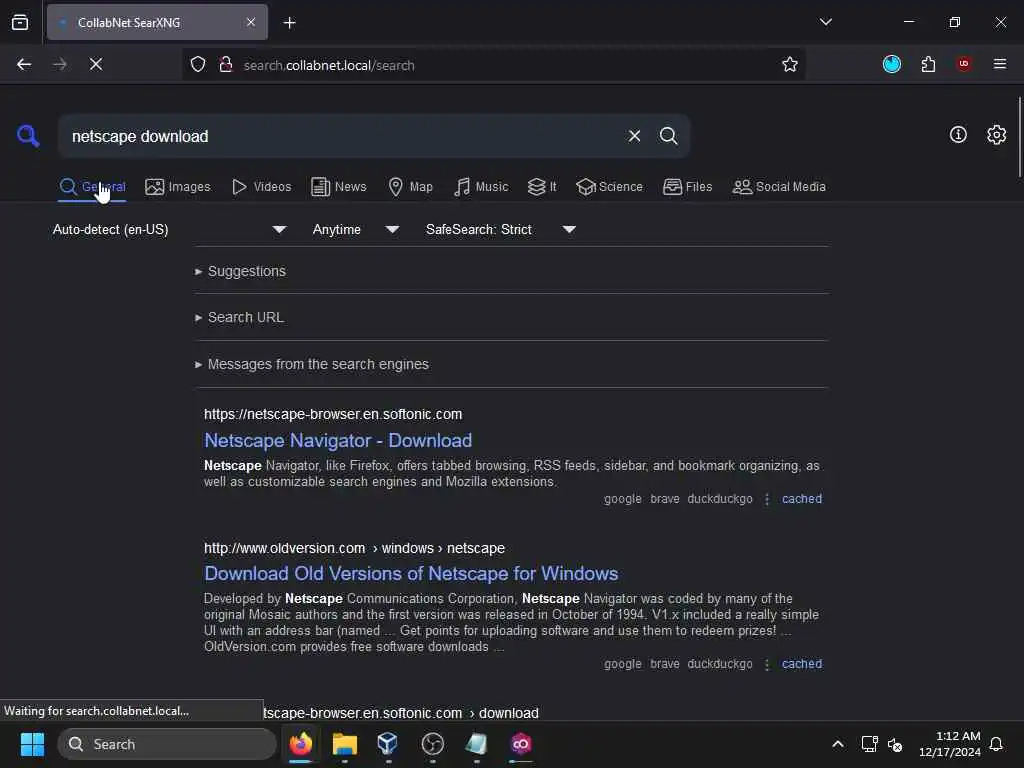Go back to previous page

tap(24, 64)
